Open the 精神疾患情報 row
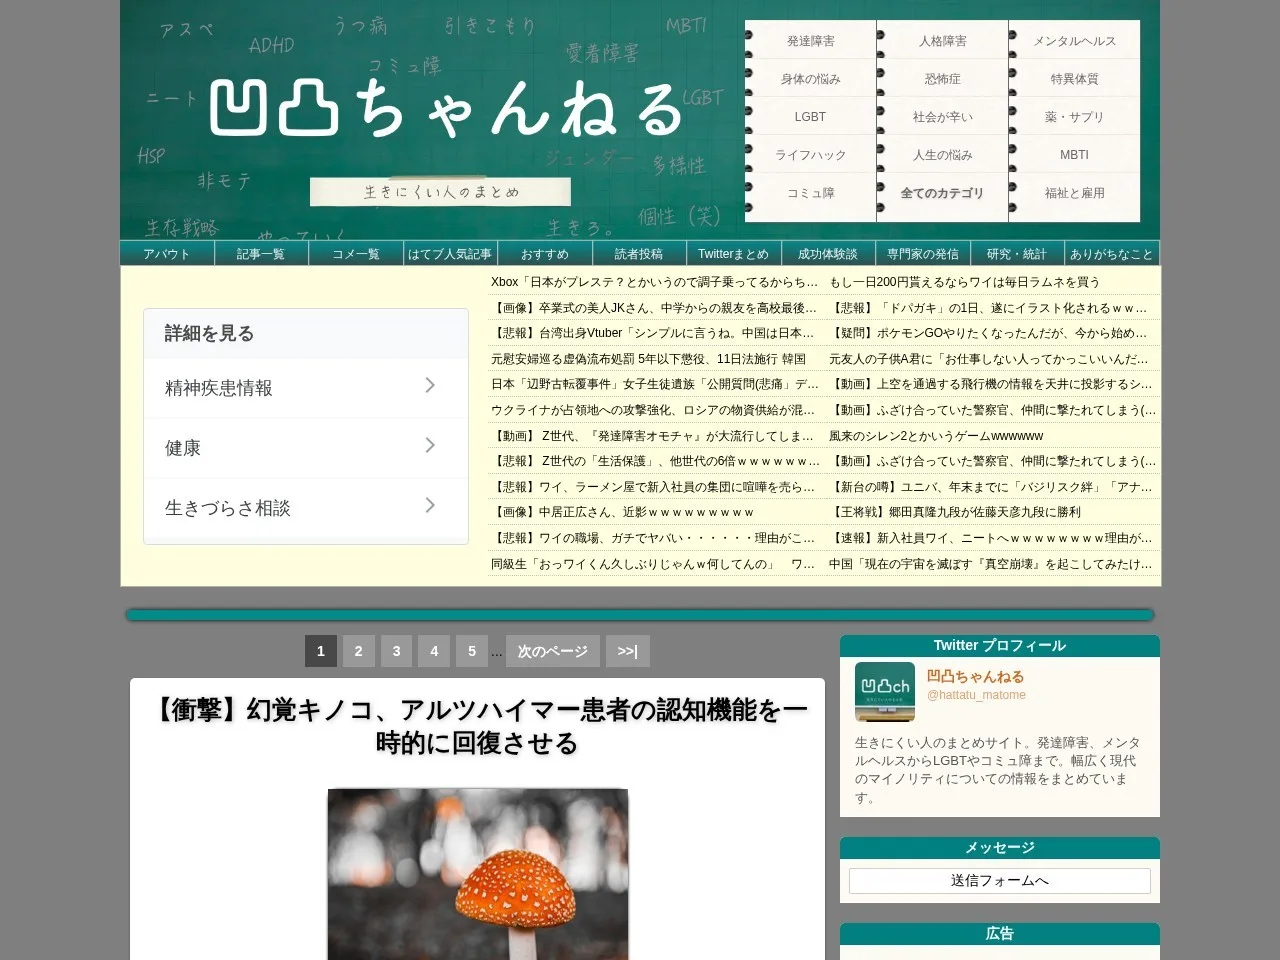Screen dimensions: 1280x960 306,388
